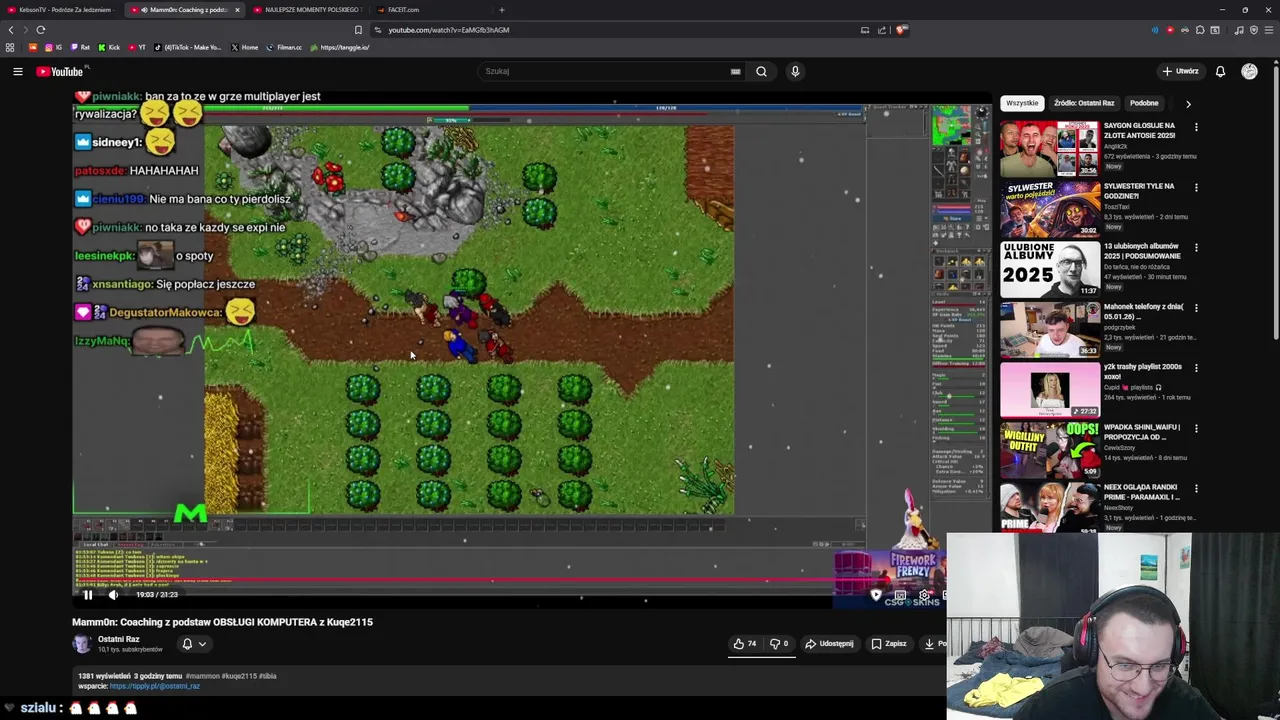The height and width of the screenshot is (720, 1280).
Task: Switch to NAJLEPSZE MOMENTY POLSKIEGO tab
Action: point(308,10)
